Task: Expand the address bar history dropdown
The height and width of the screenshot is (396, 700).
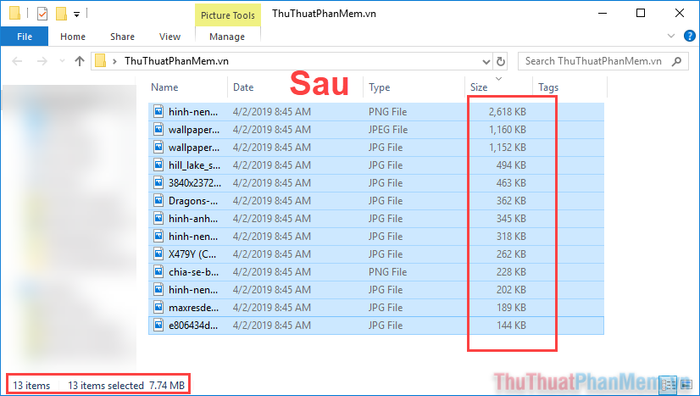Action: [x=486, y=61]
